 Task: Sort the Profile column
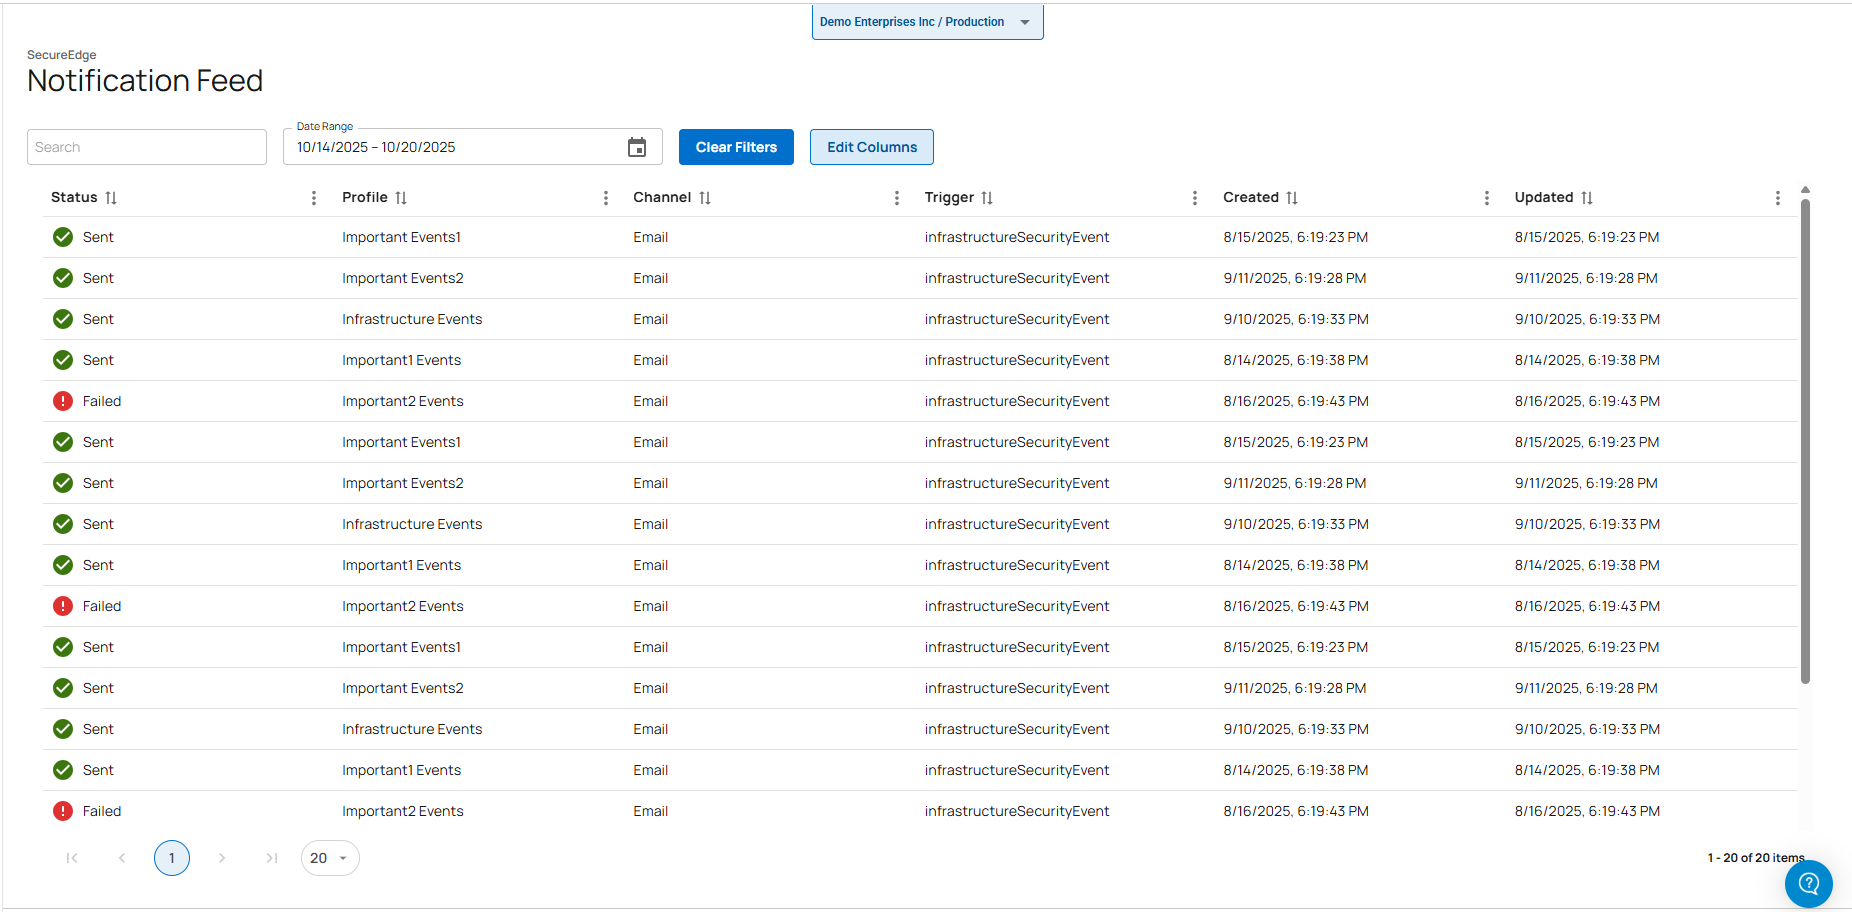click(400, 197)
